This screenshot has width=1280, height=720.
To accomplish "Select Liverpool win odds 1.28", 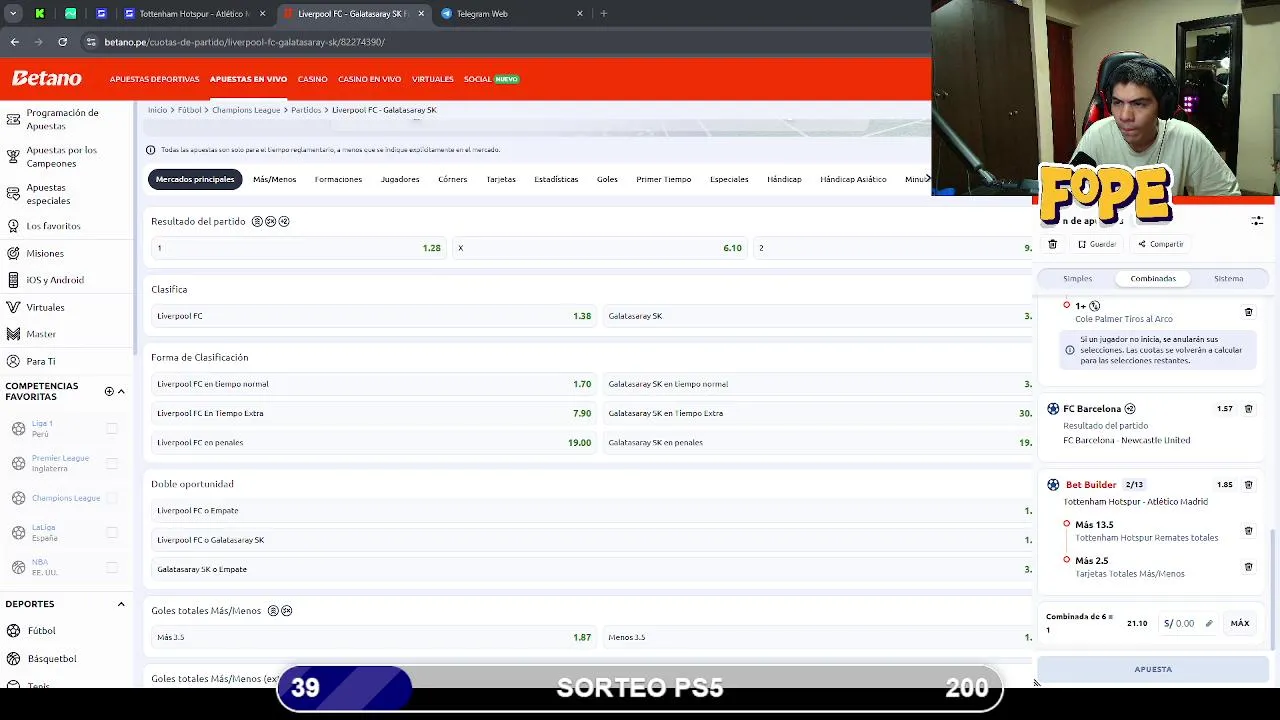I will tap(298, 248).
